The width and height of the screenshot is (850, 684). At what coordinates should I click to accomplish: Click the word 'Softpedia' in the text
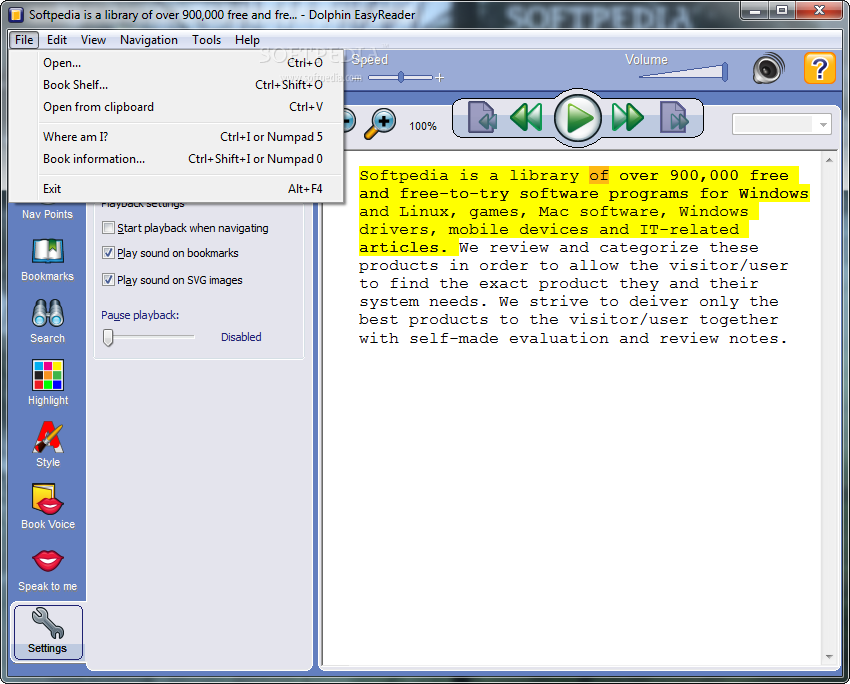tap(404, 175)
